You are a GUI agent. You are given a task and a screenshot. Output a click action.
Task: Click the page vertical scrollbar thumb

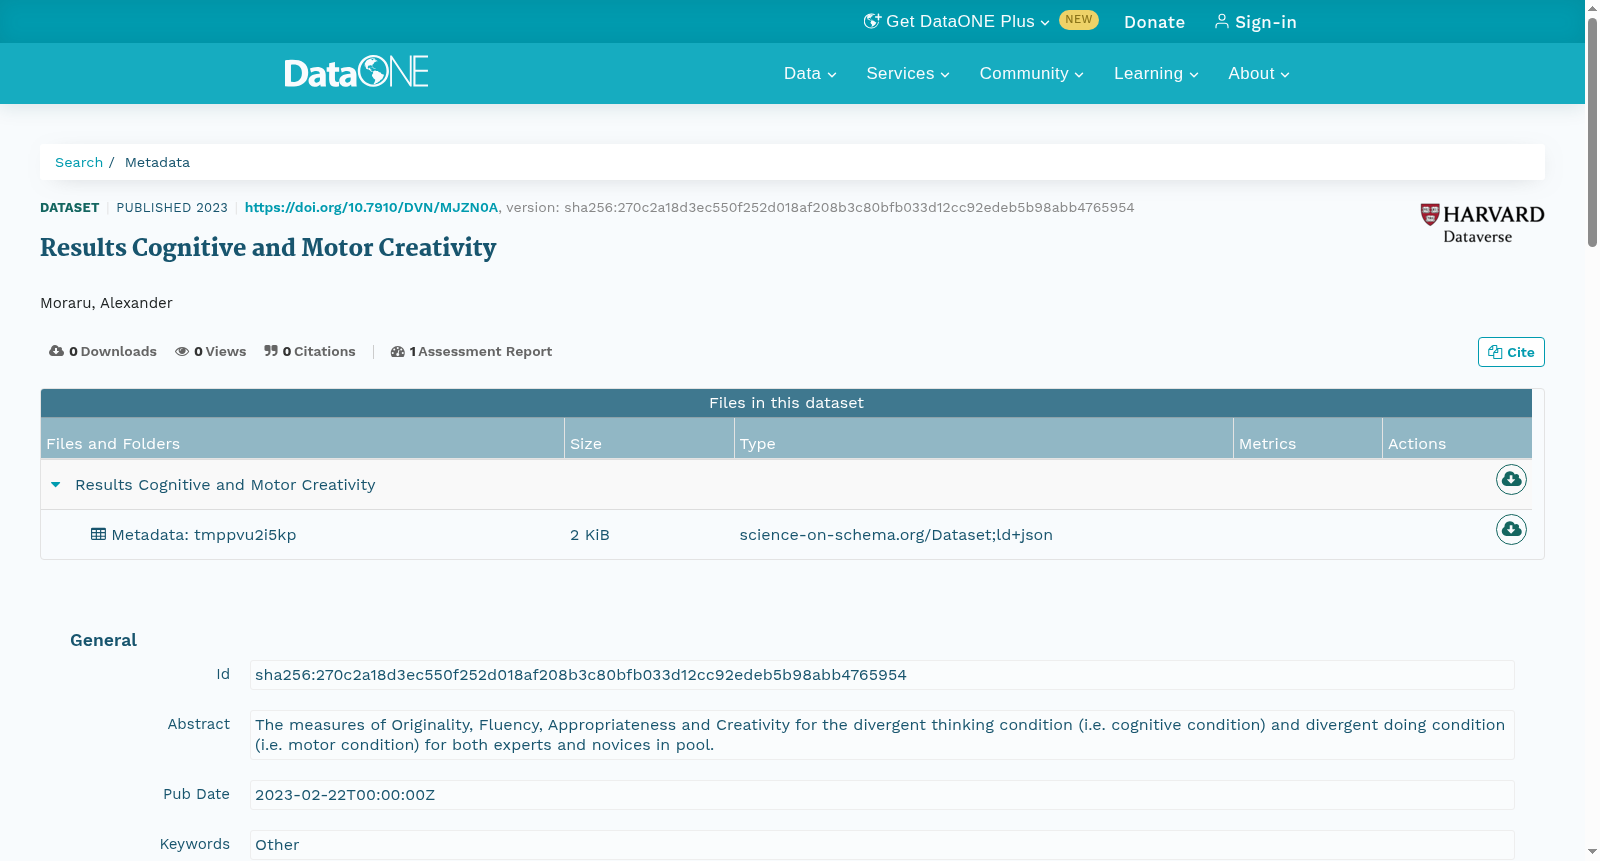(1592, 130)
